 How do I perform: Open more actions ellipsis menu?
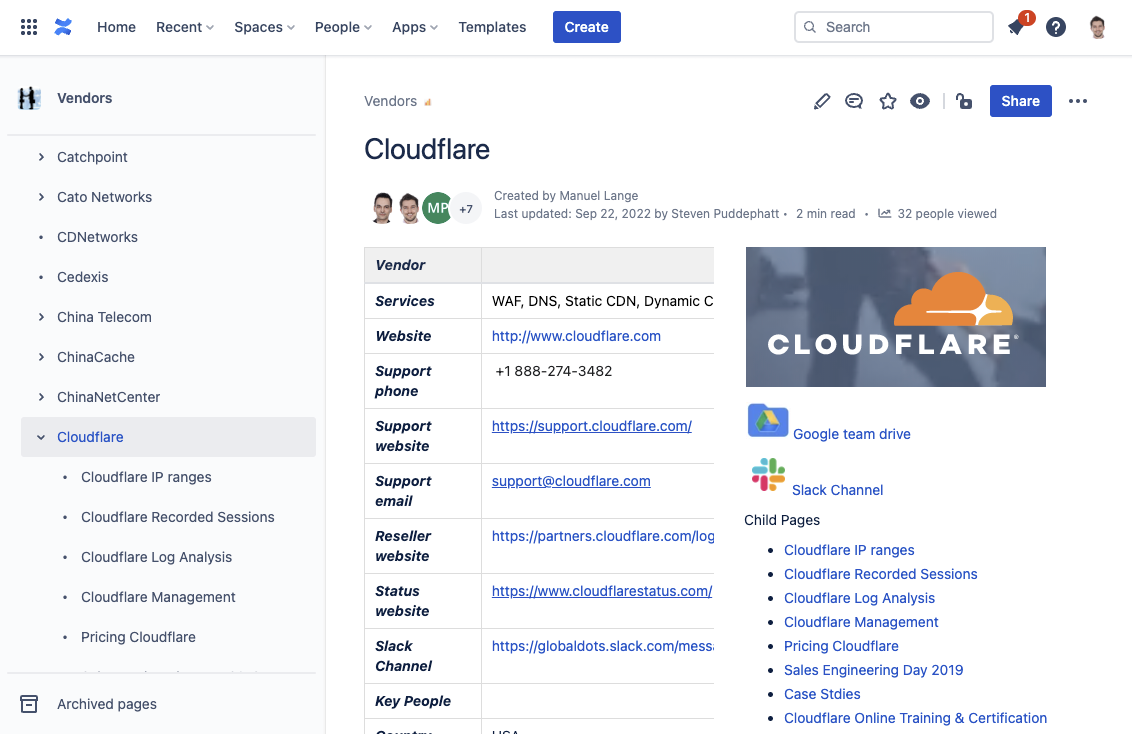pos(1078,101)
